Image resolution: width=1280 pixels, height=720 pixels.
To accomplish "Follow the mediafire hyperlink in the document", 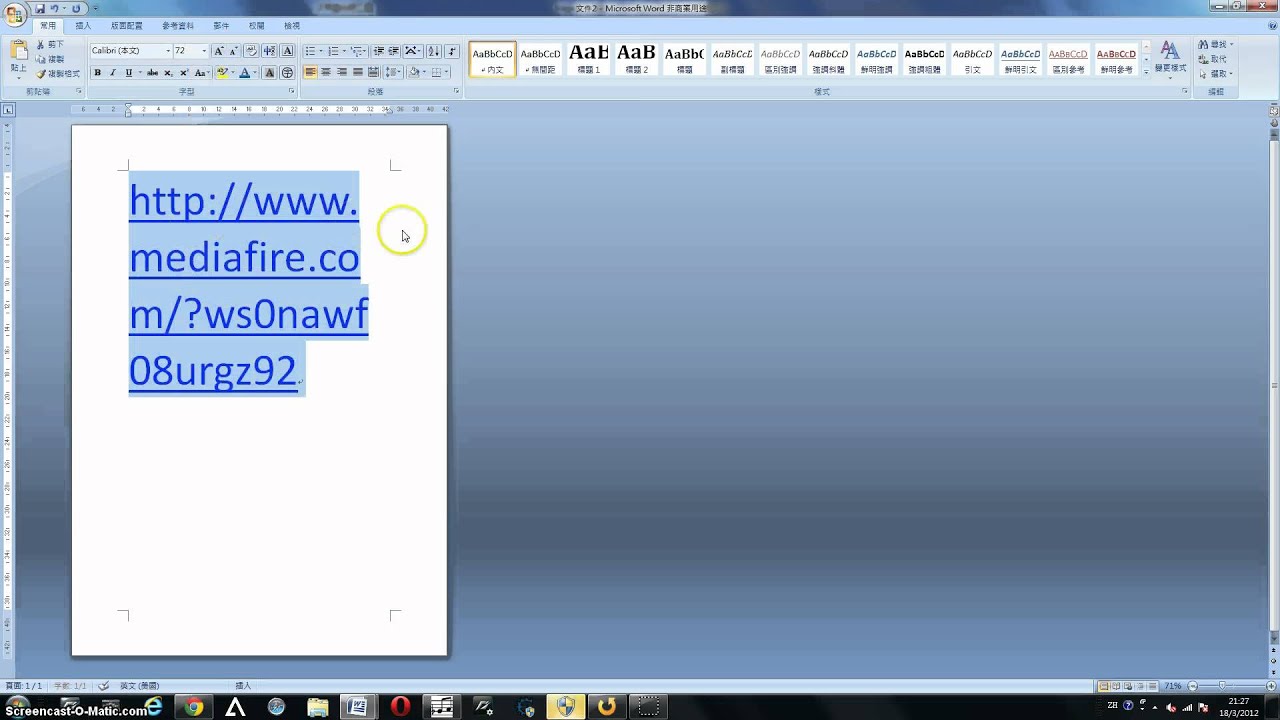I will pyautogui.click(x=248, y=285).
